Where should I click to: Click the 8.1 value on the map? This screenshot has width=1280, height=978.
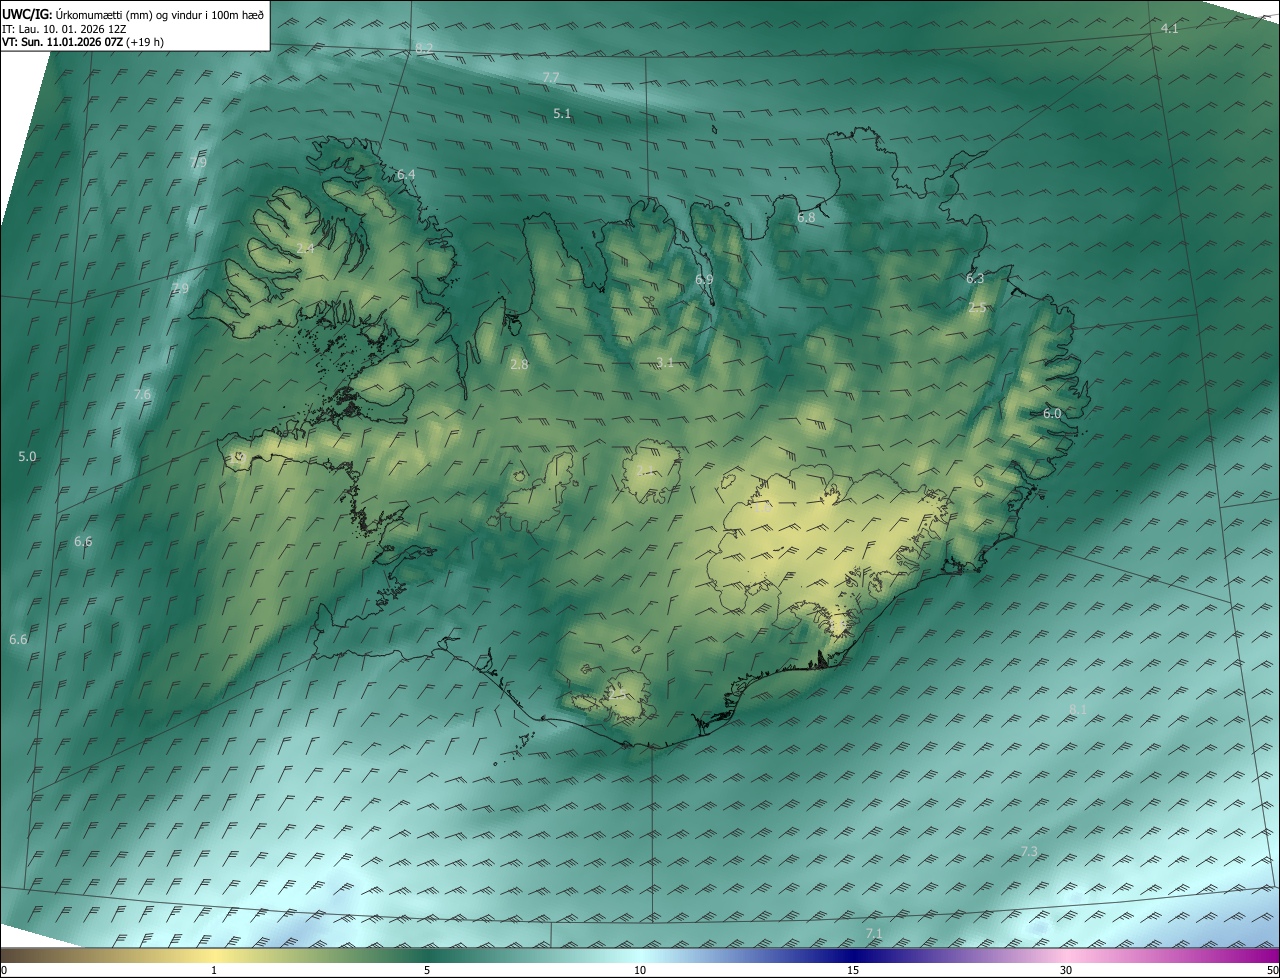coord(1078,709)
